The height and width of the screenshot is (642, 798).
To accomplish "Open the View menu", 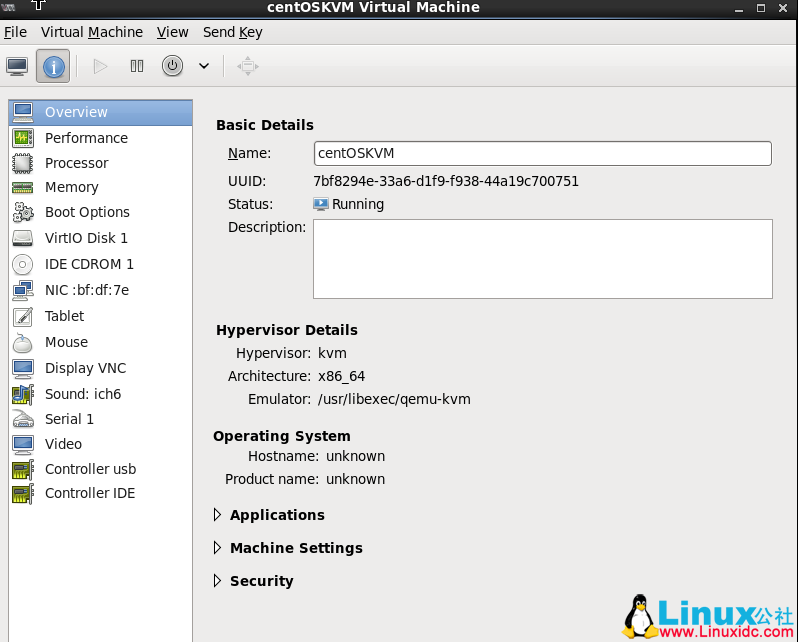I will pos(173,32).
